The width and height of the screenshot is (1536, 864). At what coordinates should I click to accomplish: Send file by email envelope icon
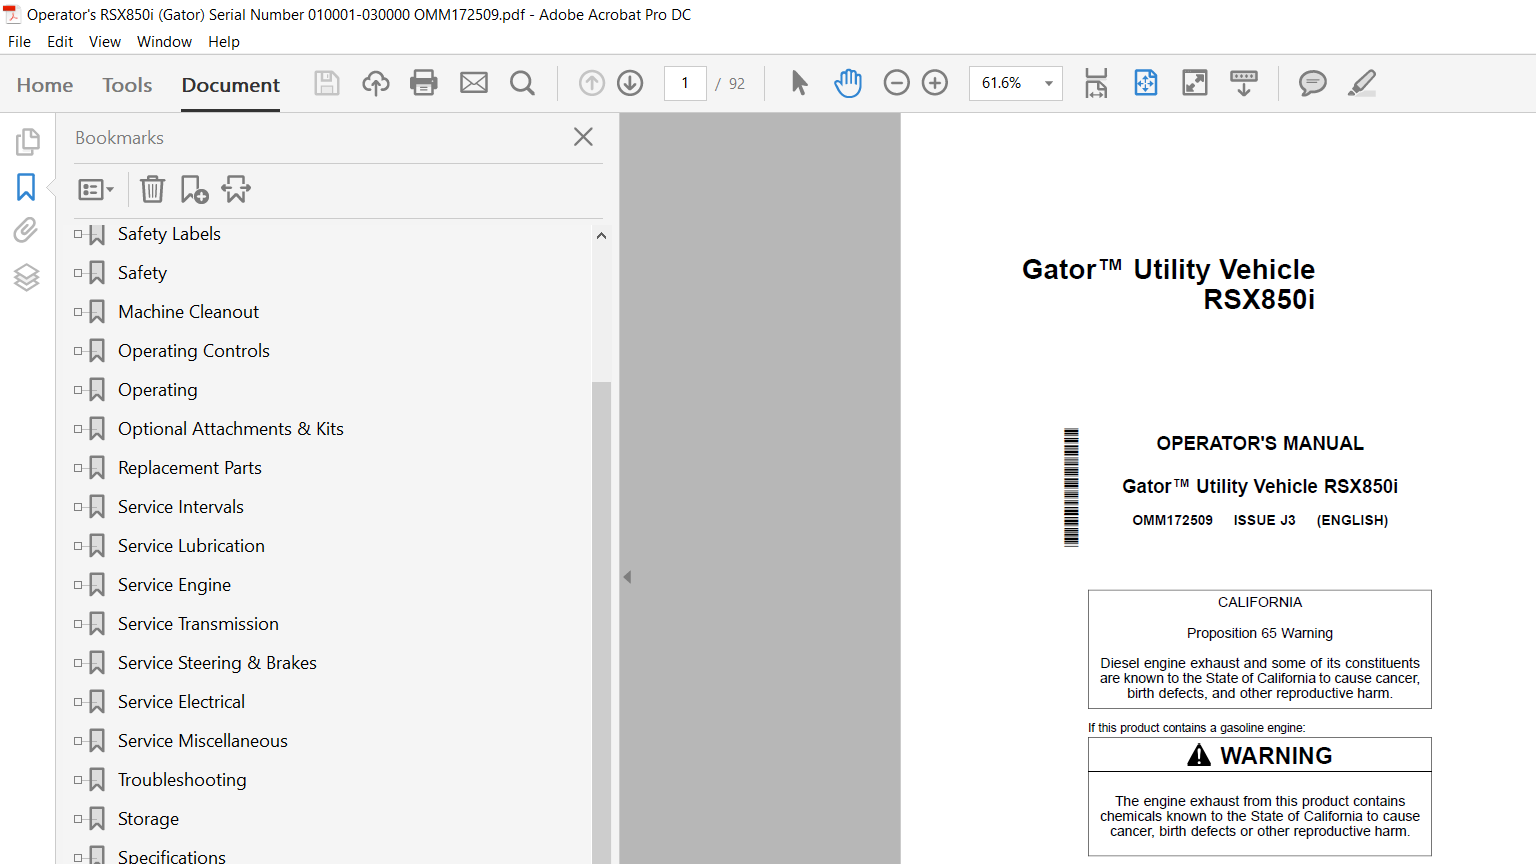coord(474,83)
